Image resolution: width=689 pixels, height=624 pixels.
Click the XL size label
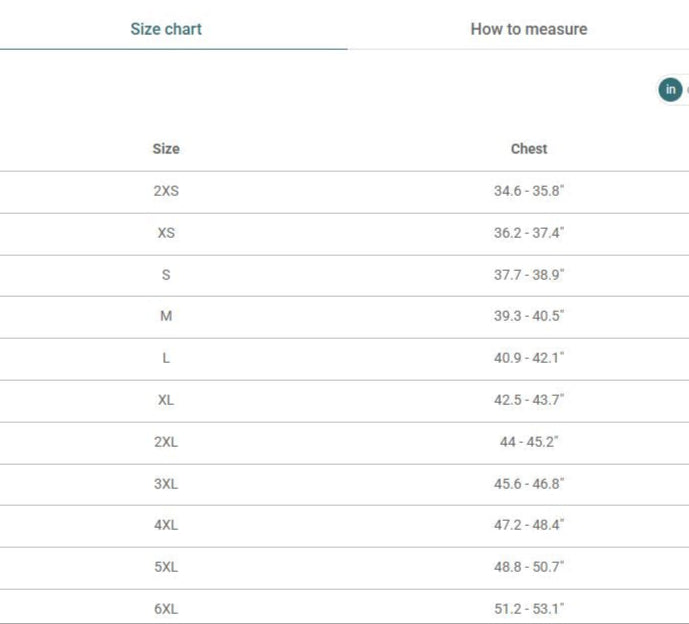pos(166,400)
